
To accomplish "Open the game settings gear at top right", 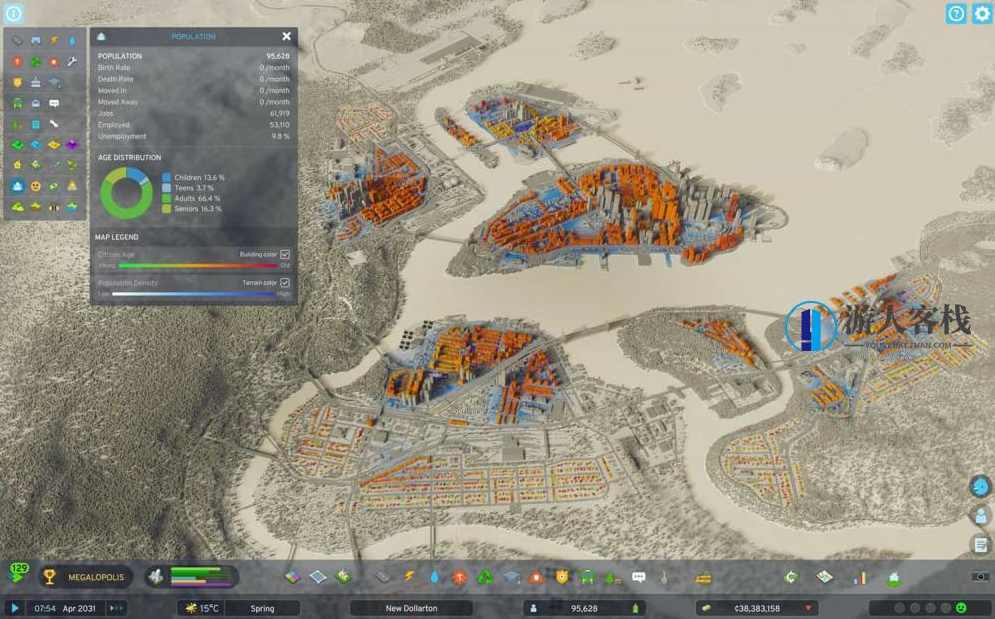I will [983, 14].
